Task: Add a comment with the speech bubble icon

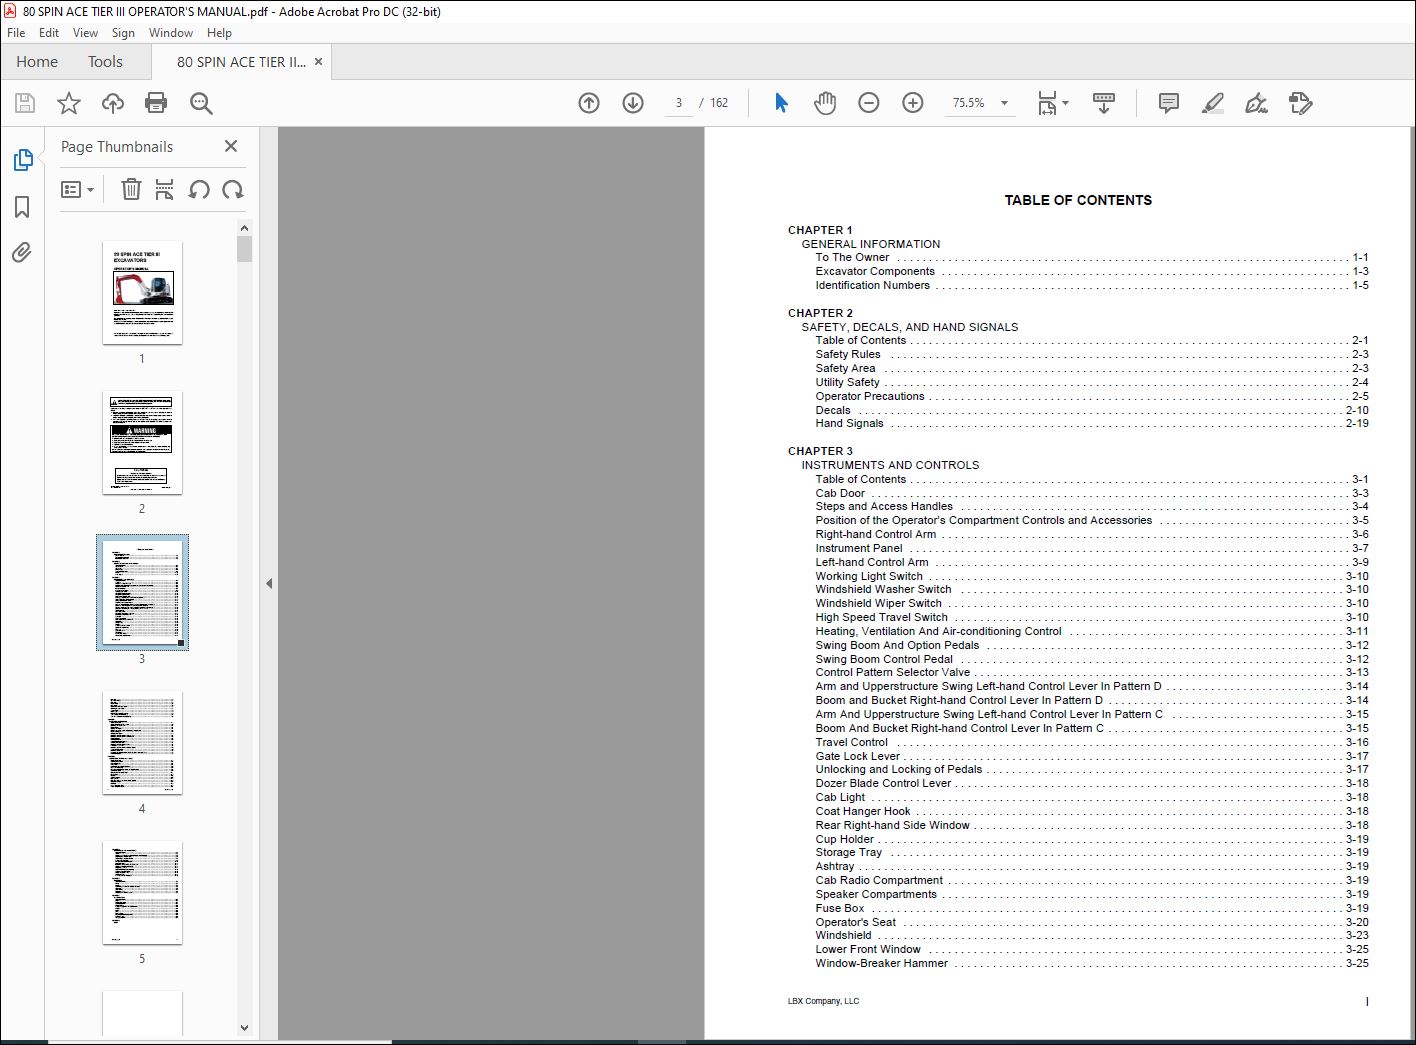Action: click(x=1168, y=103)
